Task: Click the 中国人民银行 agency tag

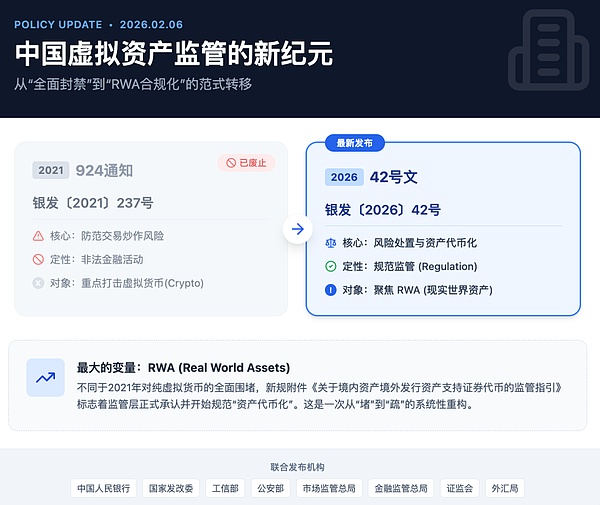Action: click(103, 489)
